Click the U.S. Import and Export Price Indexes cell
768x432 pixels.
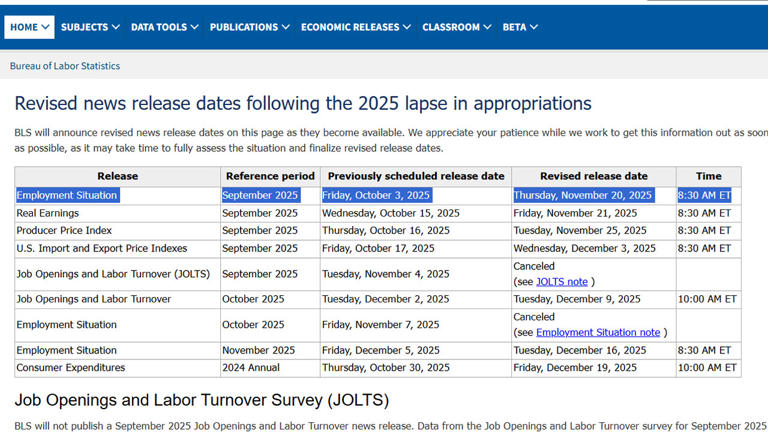coord(102,248)
